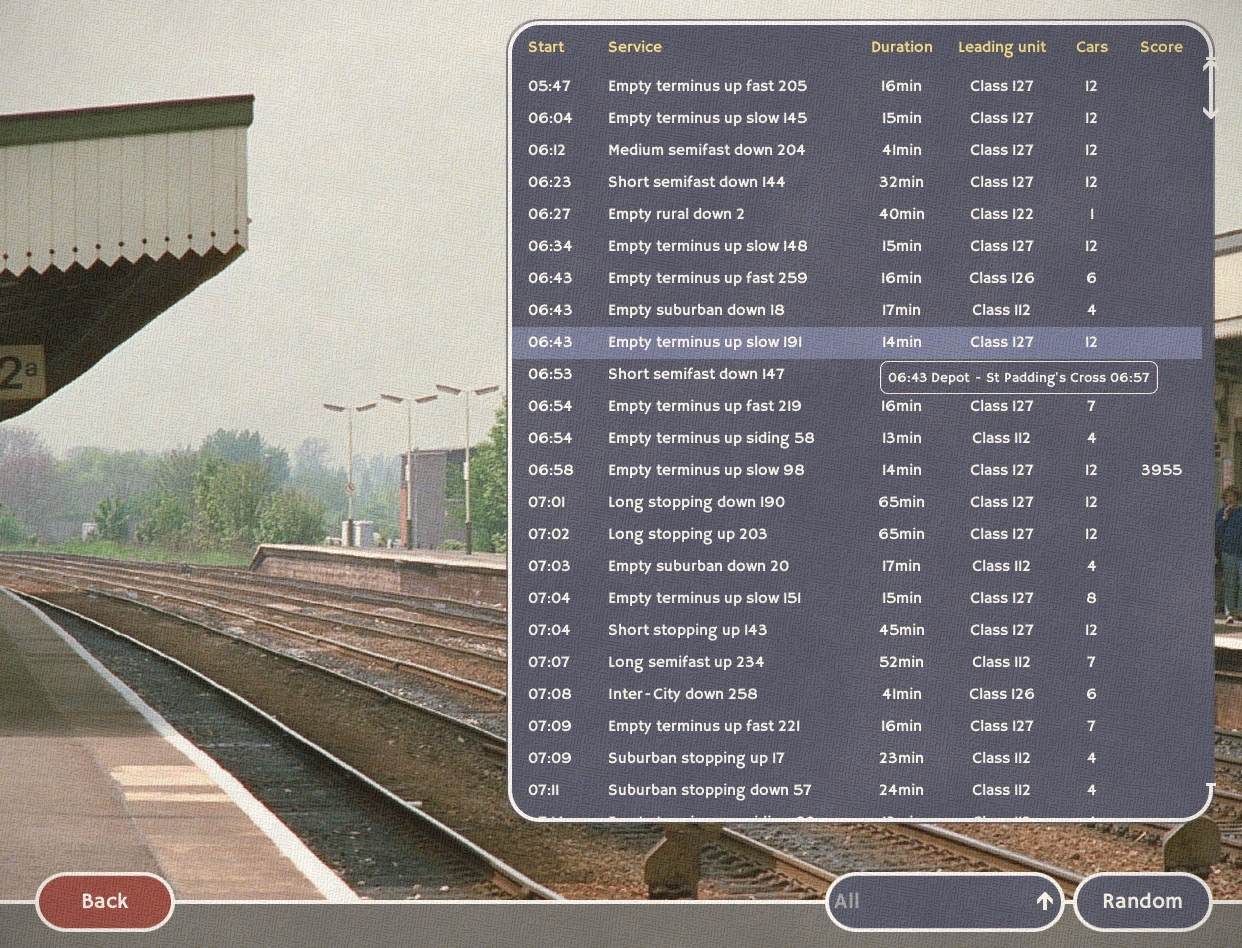Screen dimensions: 1242x948
Task: Click 32min duration cell
Action: click(902, 182)
